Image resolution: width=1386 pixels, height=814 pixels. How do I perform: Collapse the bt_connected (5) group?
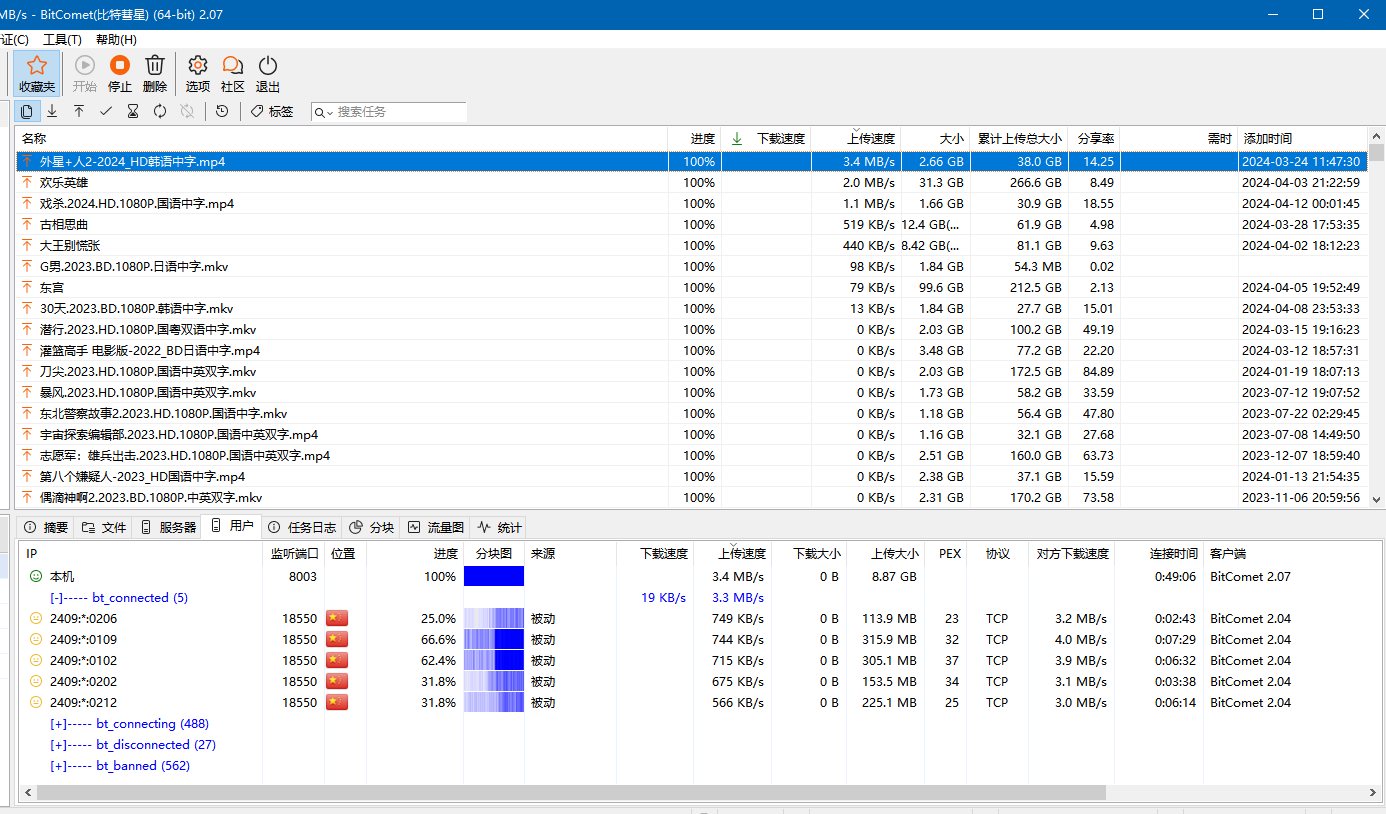(x=119, y=598)
